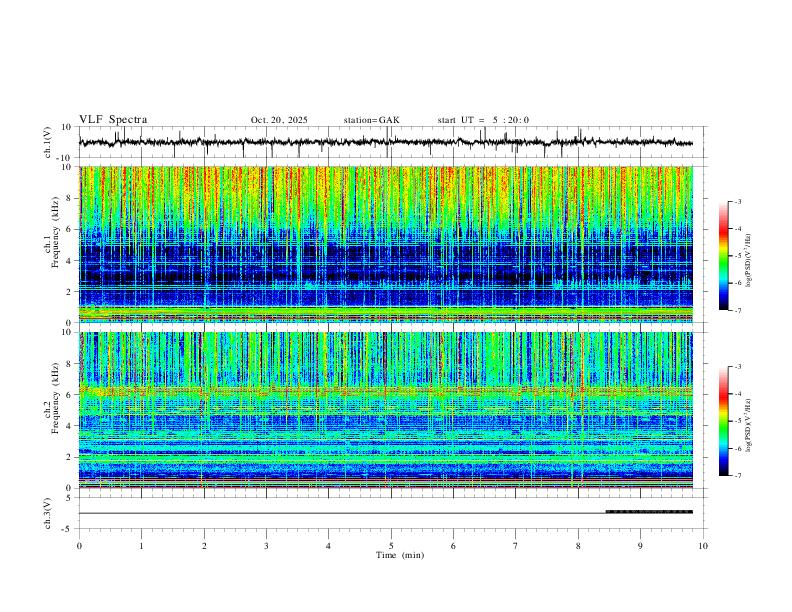Click inside the ch.1 spectrogram panel
Image resolution: width=792 pixels, height=612 pixels.
pyautogui.click(x=386, y=244)
